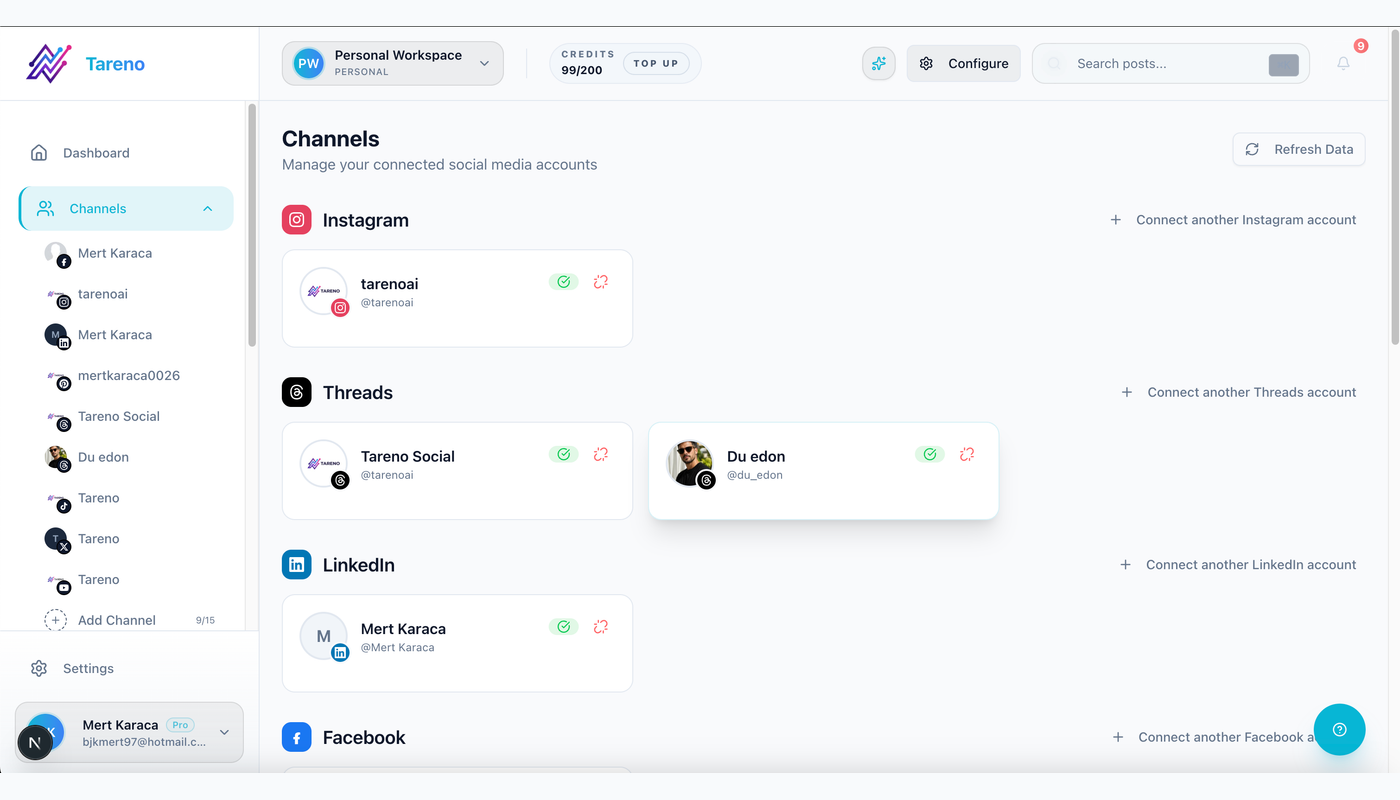Focus the Search posts field
1400x800 pixels.
[1171, 63]
